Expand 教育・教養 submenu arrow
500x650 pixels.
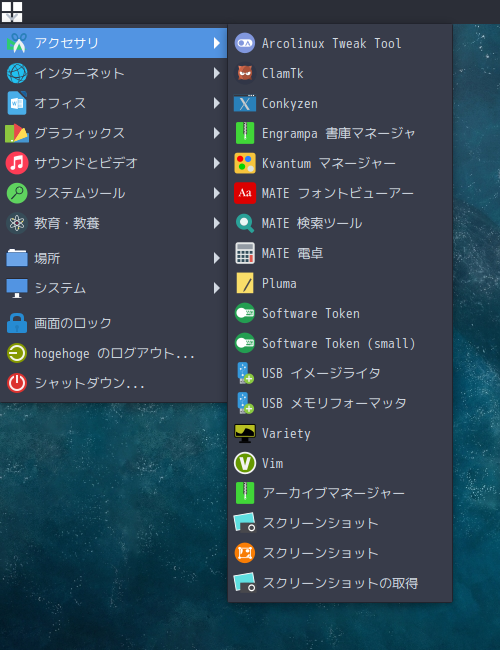216,223
